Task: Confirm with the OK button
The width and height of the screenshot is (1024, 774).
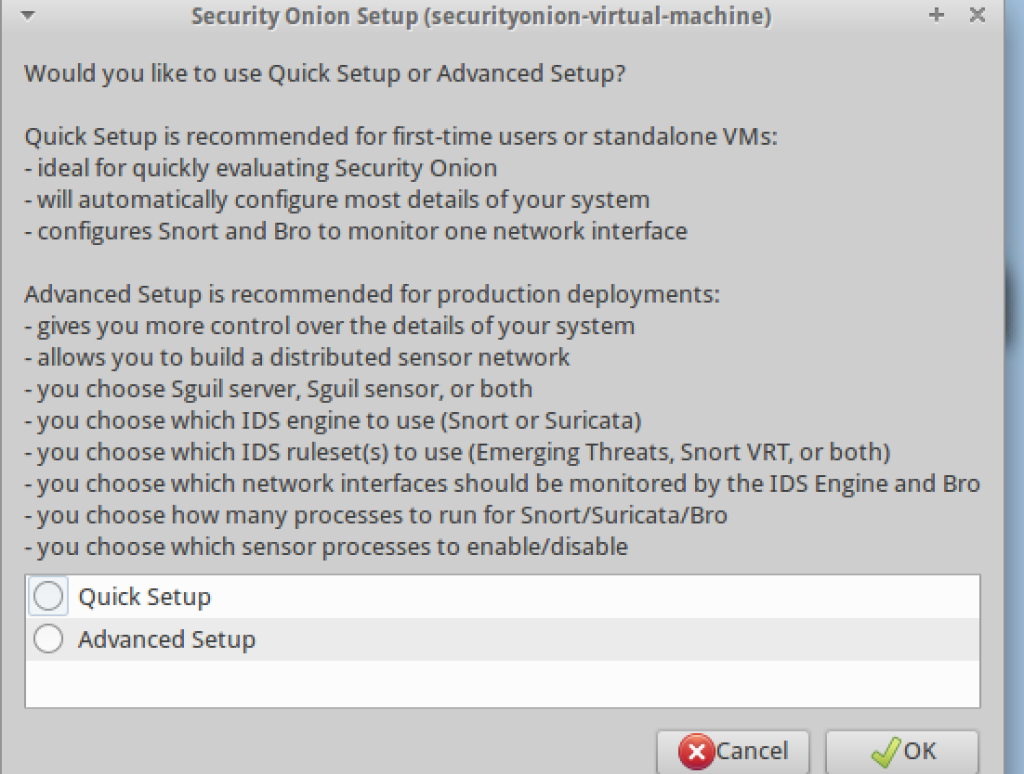Action: (x=902, y=751)
